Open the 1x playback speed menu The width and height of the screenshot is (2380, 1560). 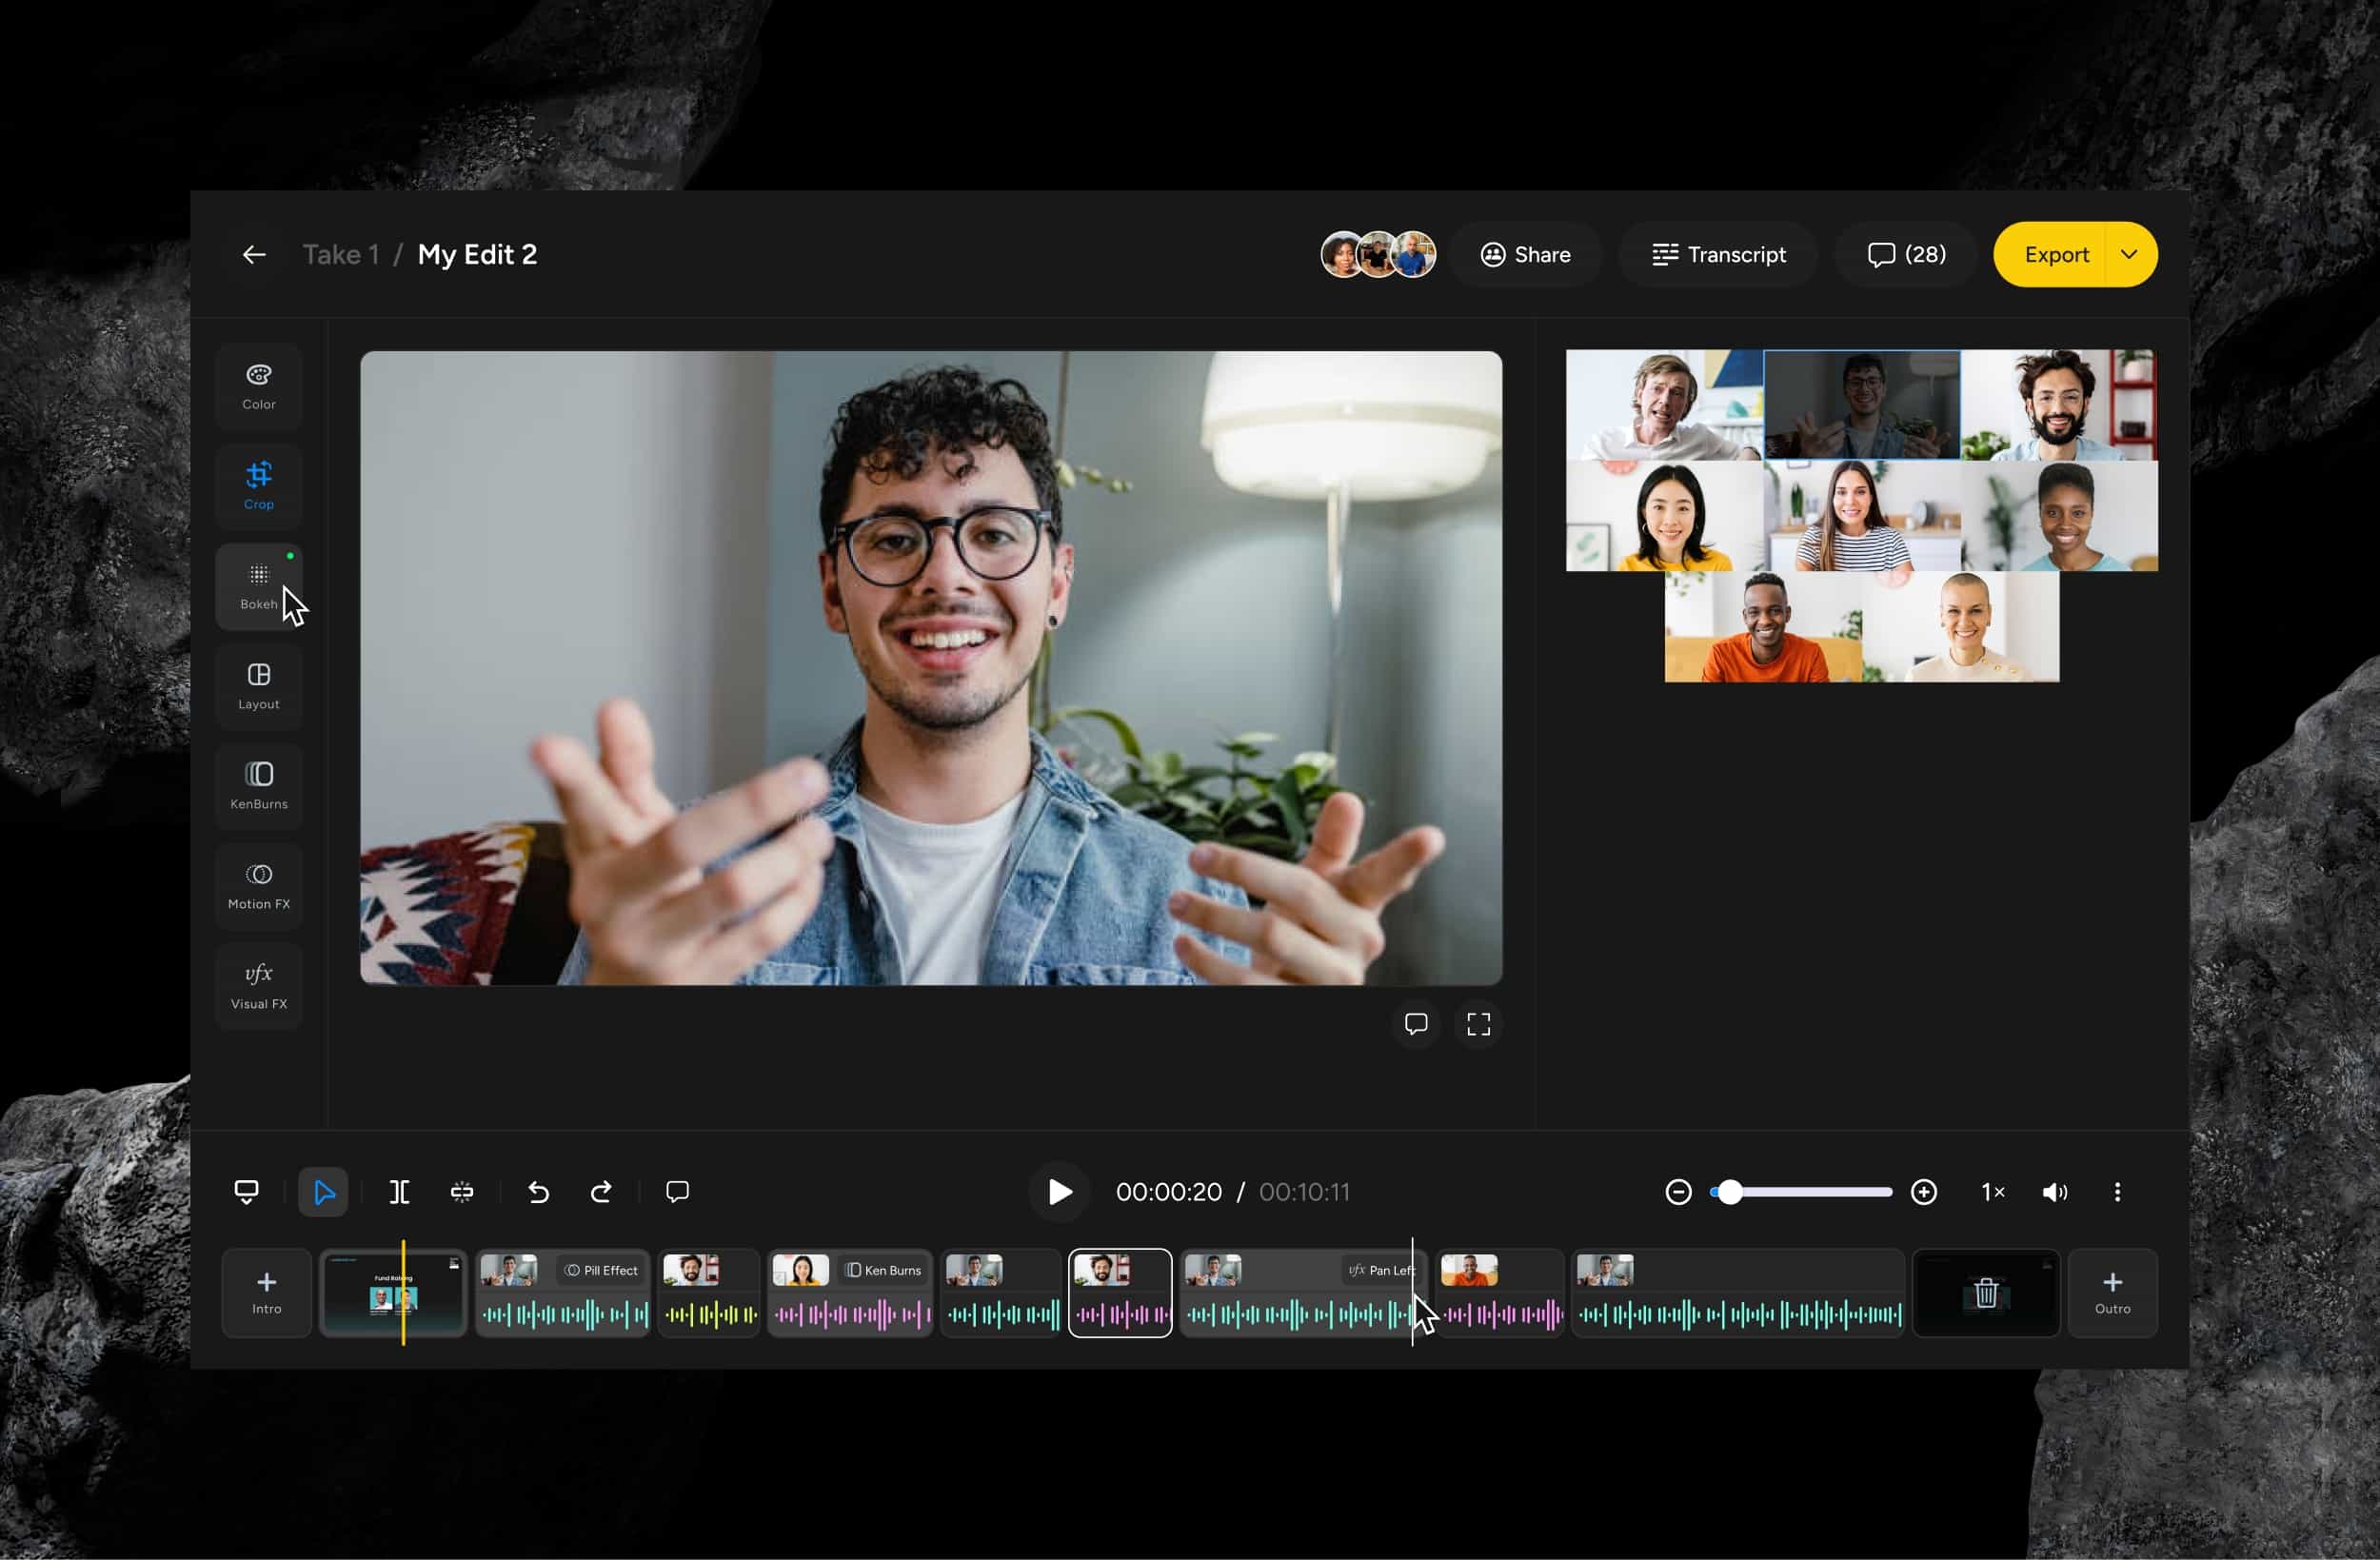1992,1192
